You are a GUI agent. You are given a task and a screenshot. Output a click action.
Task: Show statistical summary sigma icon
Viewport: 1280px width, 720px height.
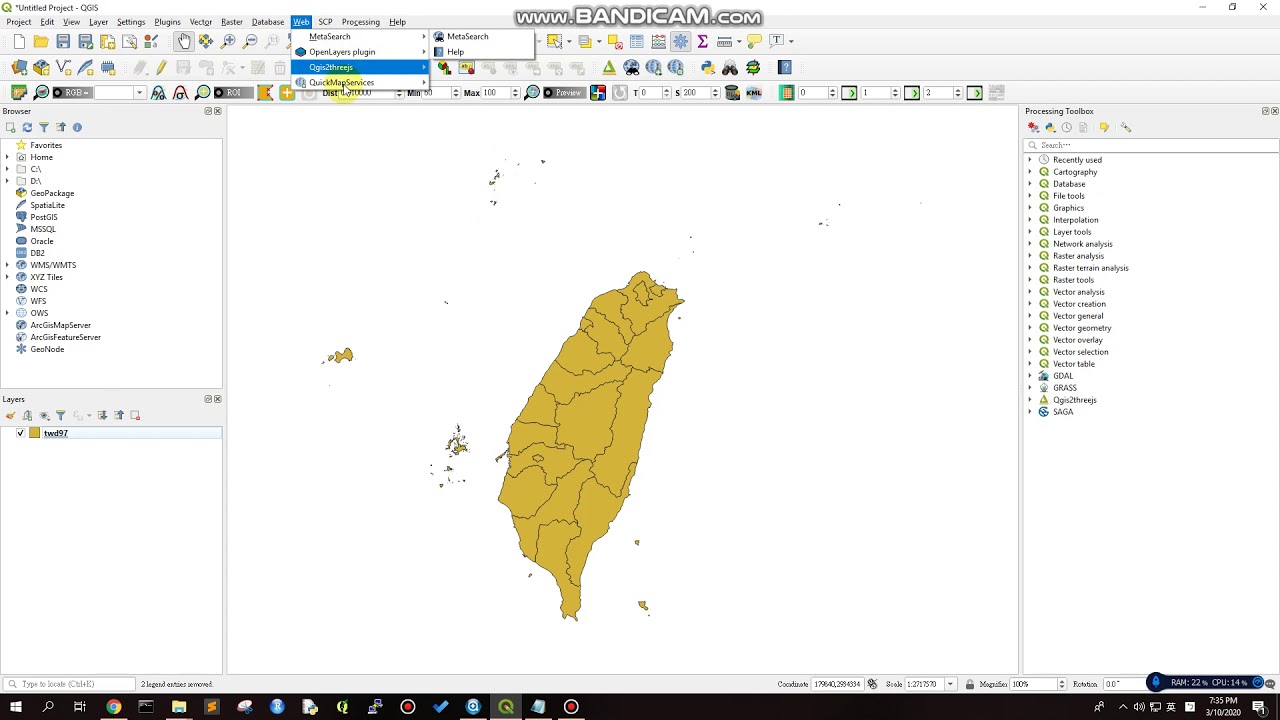[x=702, y=41]
